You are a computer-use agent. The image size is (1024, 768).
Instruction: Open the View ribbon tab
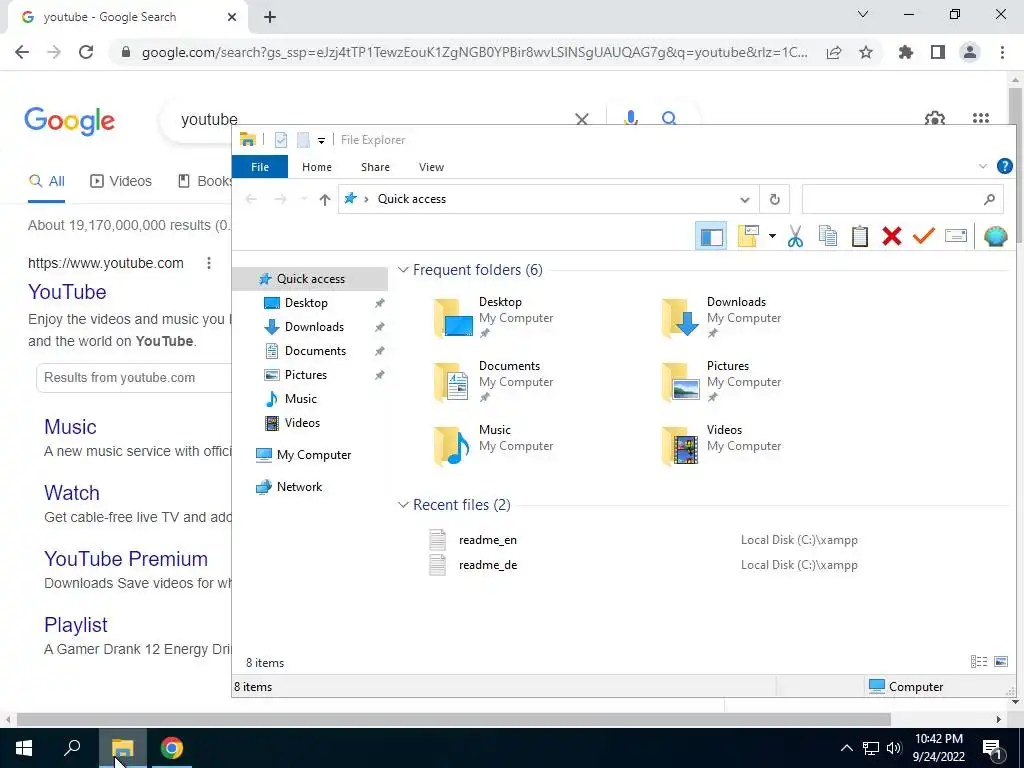tap(431, 167)
